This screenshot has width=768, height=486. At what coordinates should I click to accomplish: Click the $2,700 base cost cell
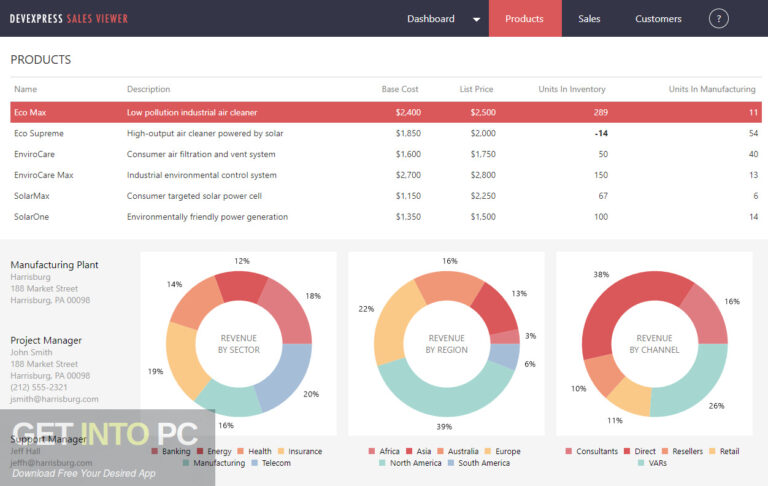click(408, 175)
